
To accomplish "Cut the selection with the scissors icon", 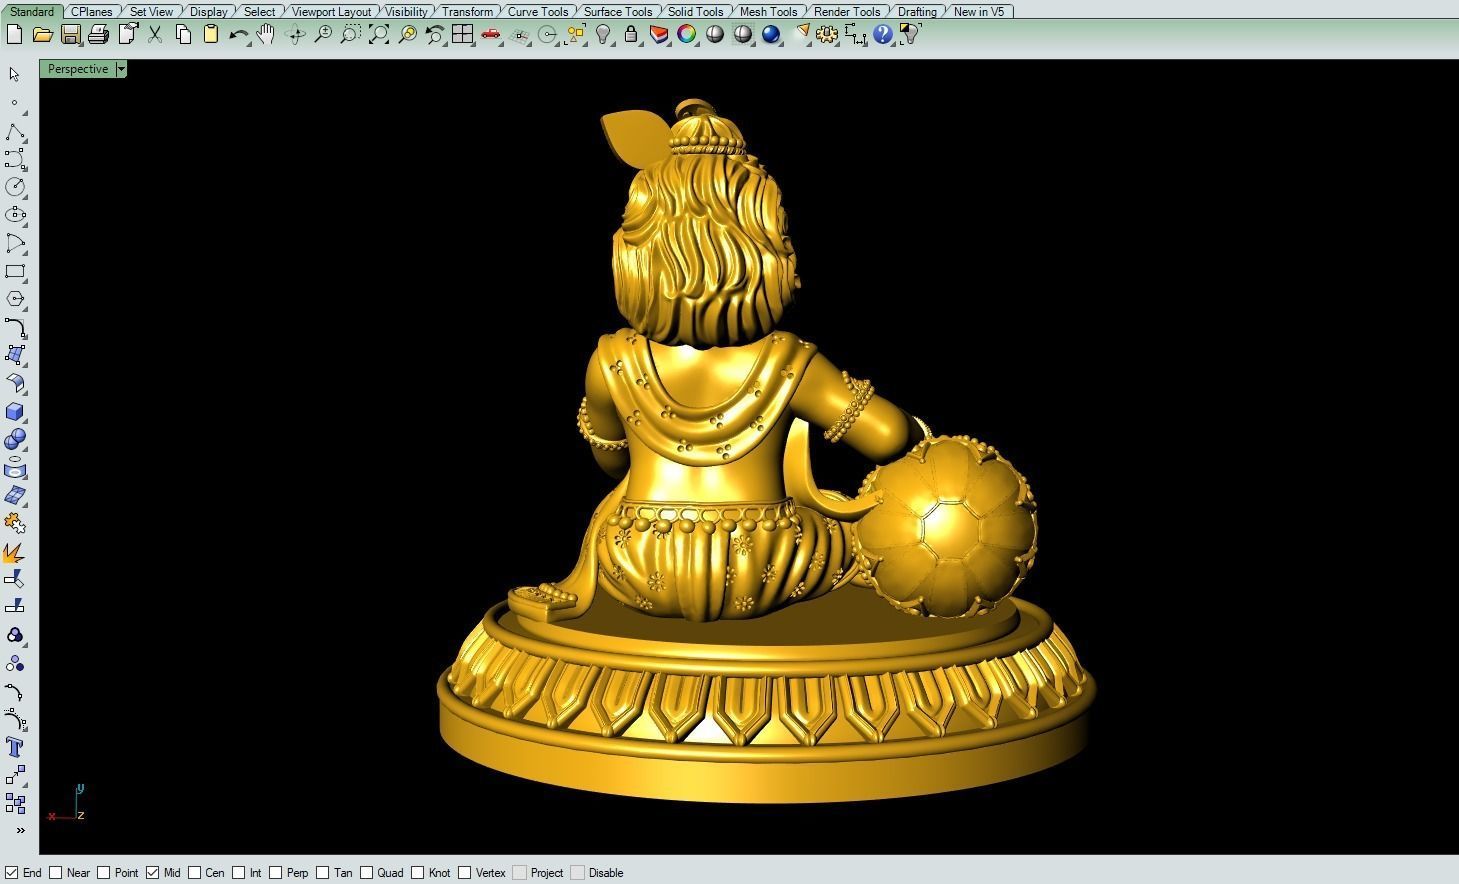I will tap(155, 35).
